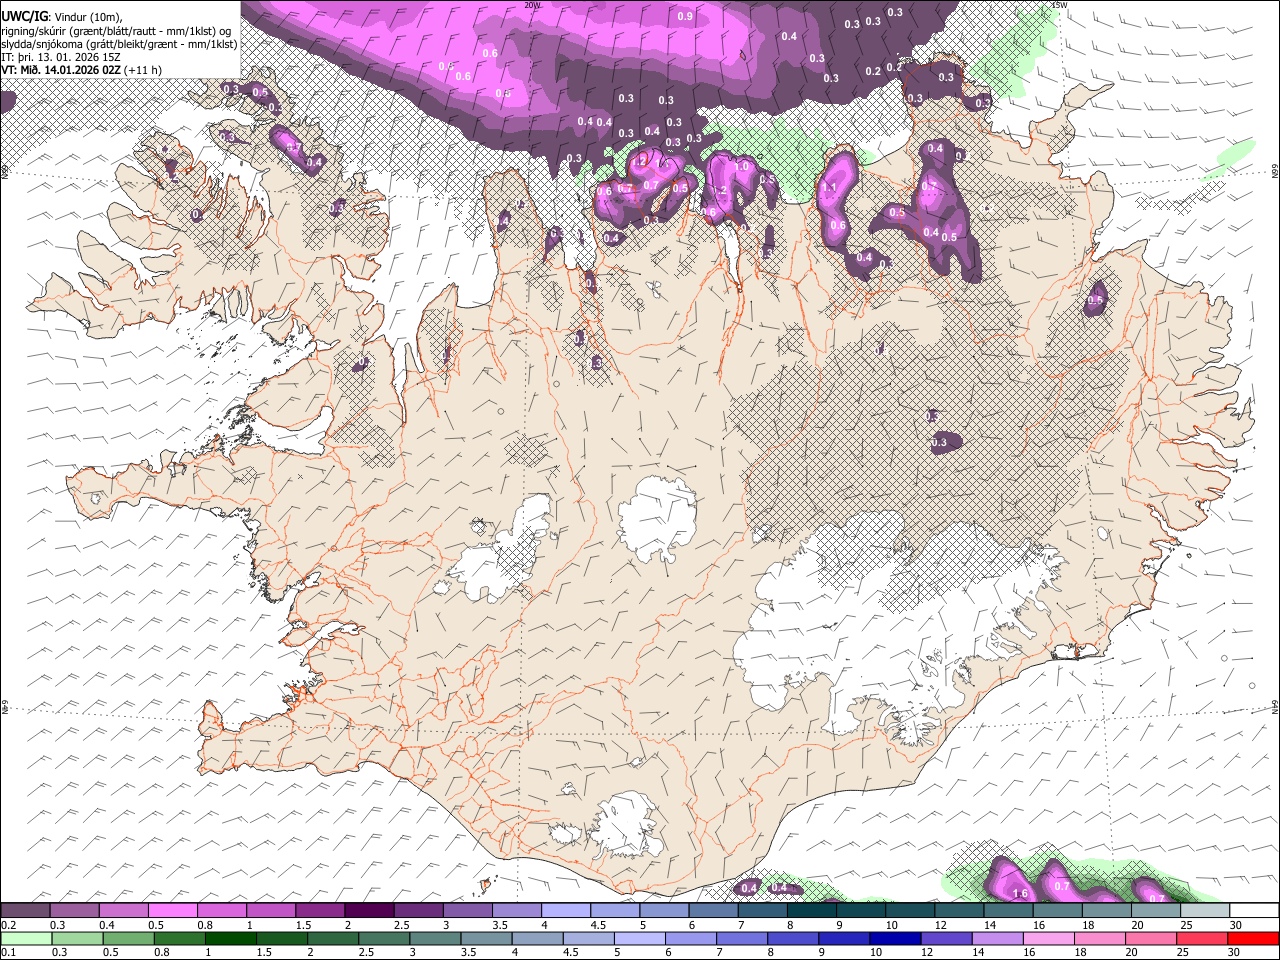This screenshot has height=960, width=1280.
Task: Pick the palest green 0.1 swatch in the rain scale
Action: coord(26,939)
